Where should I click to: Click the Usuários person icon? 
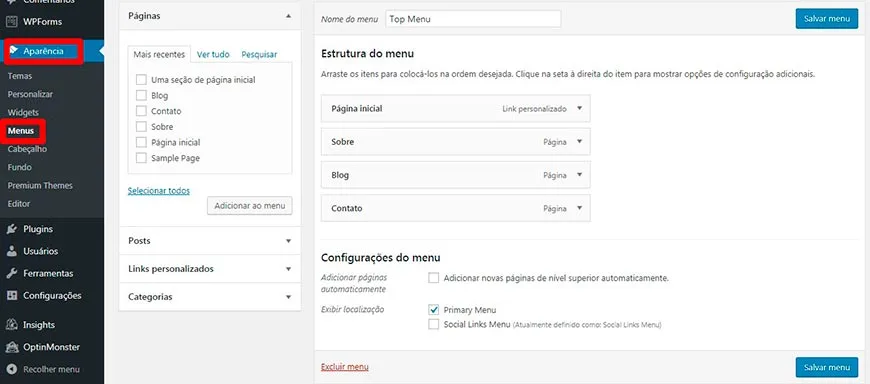pos(12,251)
